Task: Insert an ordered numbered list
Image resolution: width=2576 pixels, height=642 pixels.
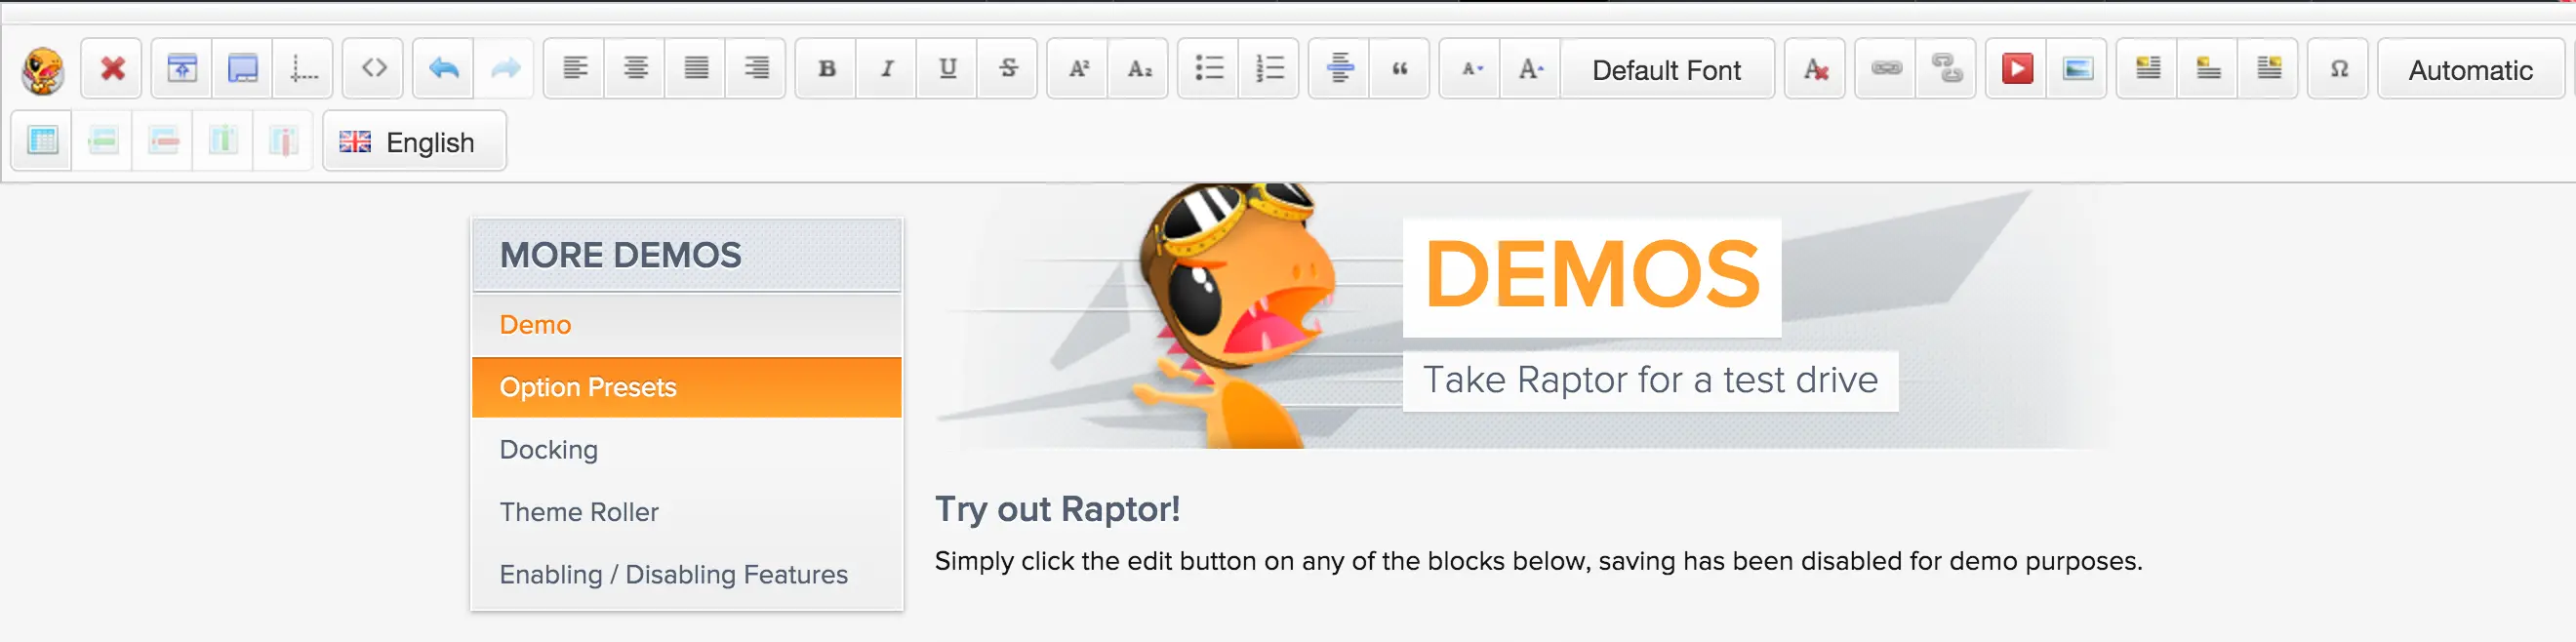Action: (x=1270, y=69)
